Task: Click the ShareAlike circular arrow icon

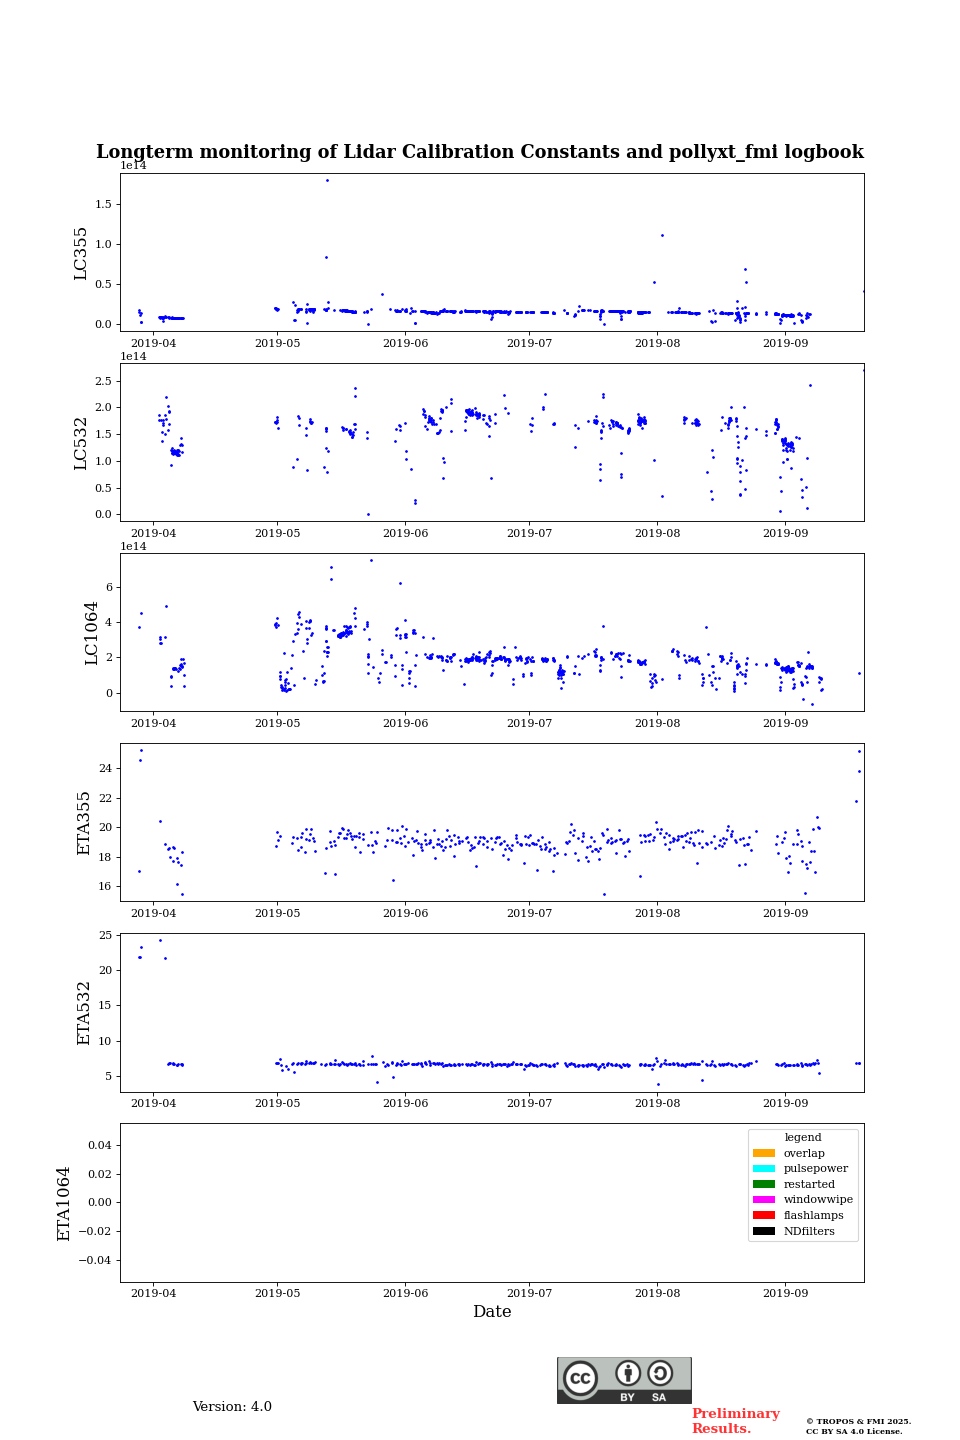Action: 660,1373
